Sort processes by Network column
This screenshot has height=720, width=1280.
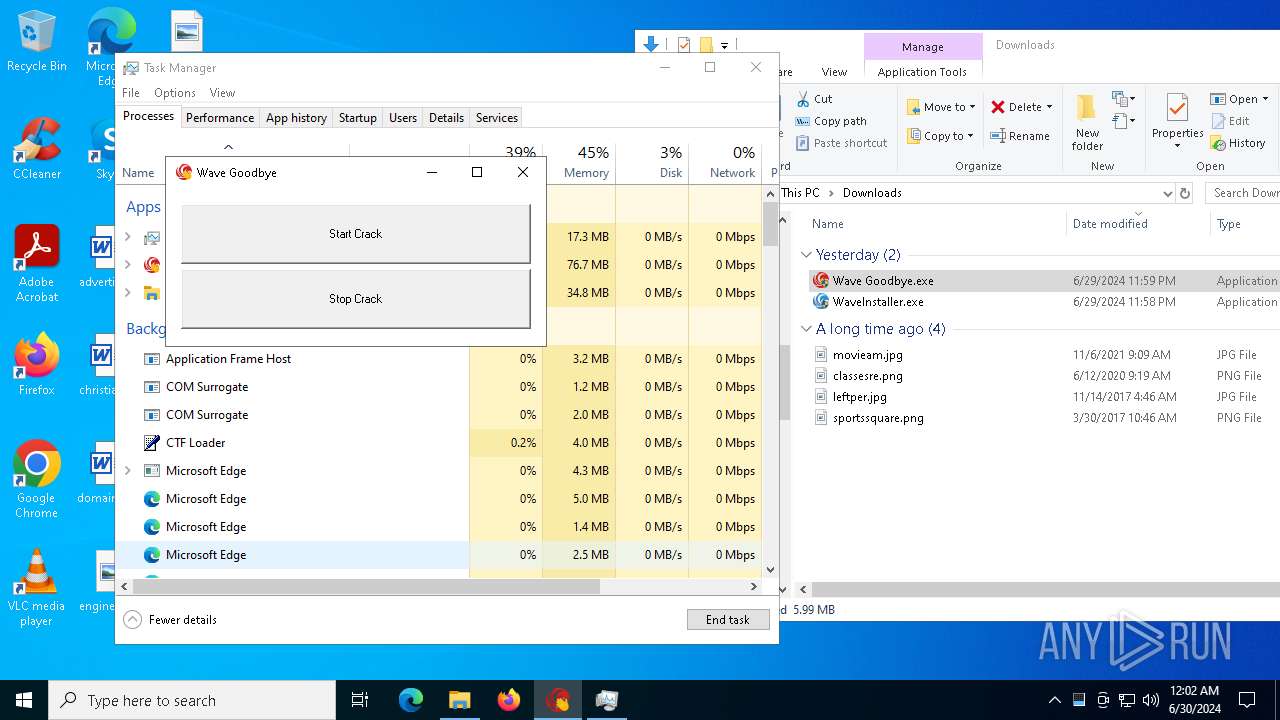click(725, 162)
